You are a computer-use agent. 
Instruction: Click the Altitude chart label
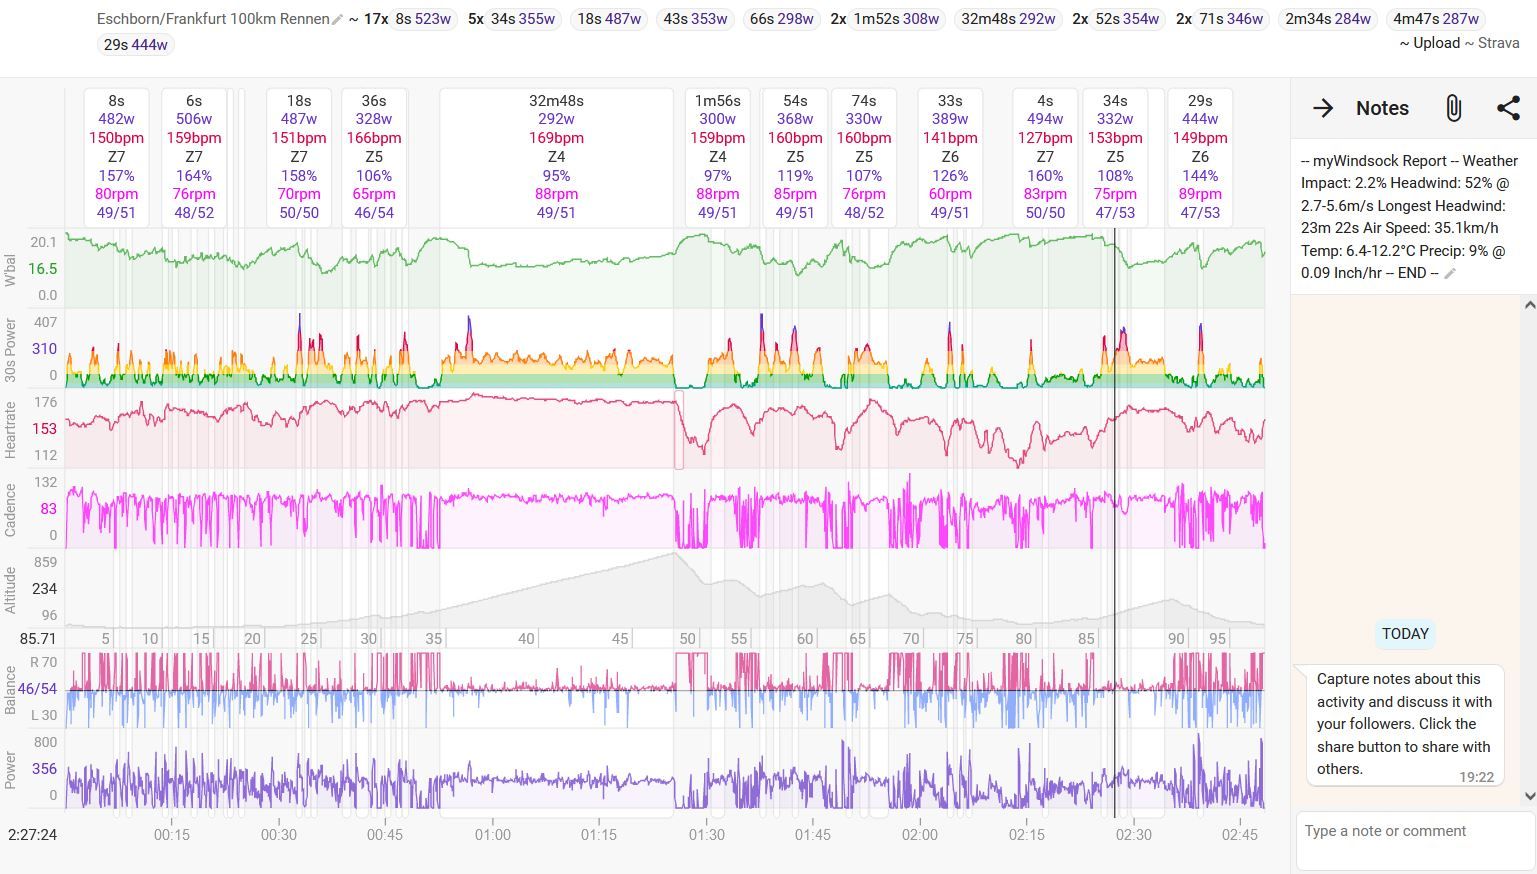click(10, 589)
